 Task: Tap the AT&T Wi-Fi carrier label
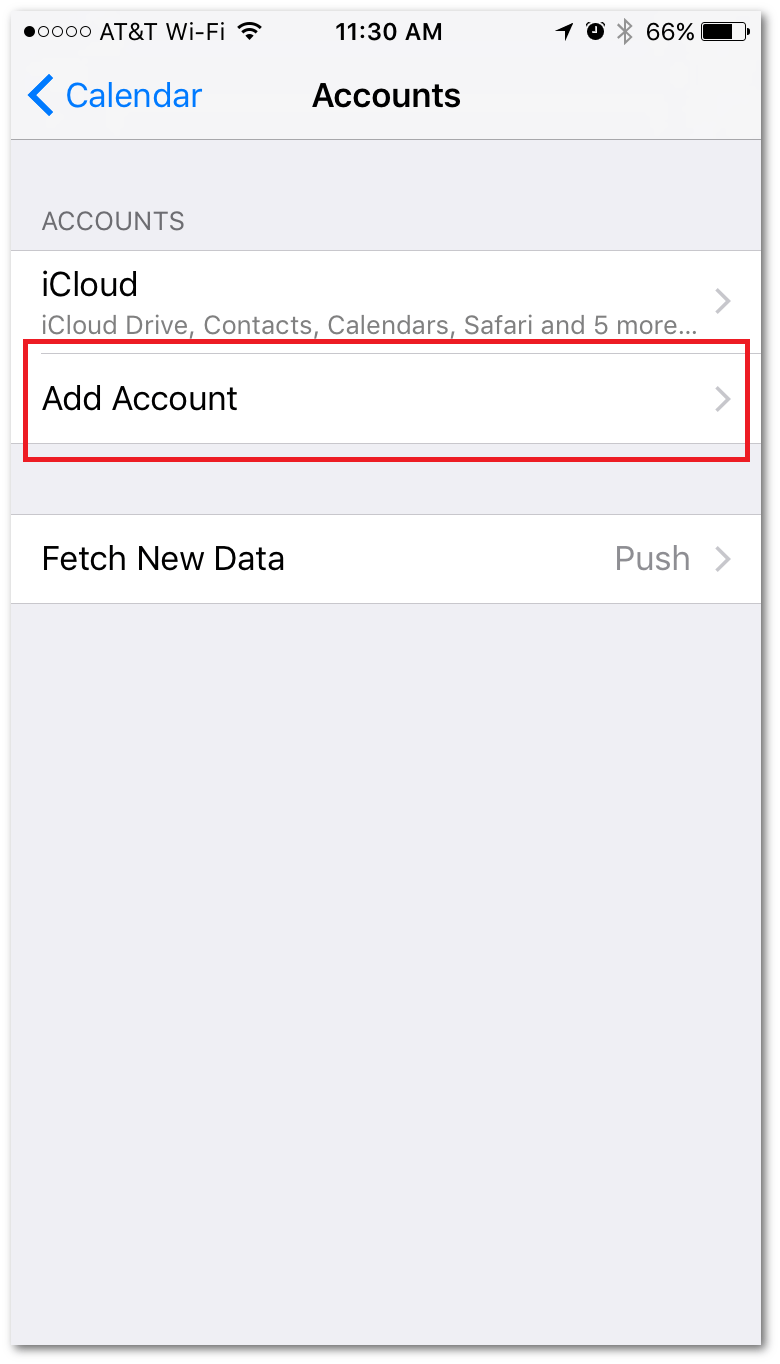coord(162,32)
